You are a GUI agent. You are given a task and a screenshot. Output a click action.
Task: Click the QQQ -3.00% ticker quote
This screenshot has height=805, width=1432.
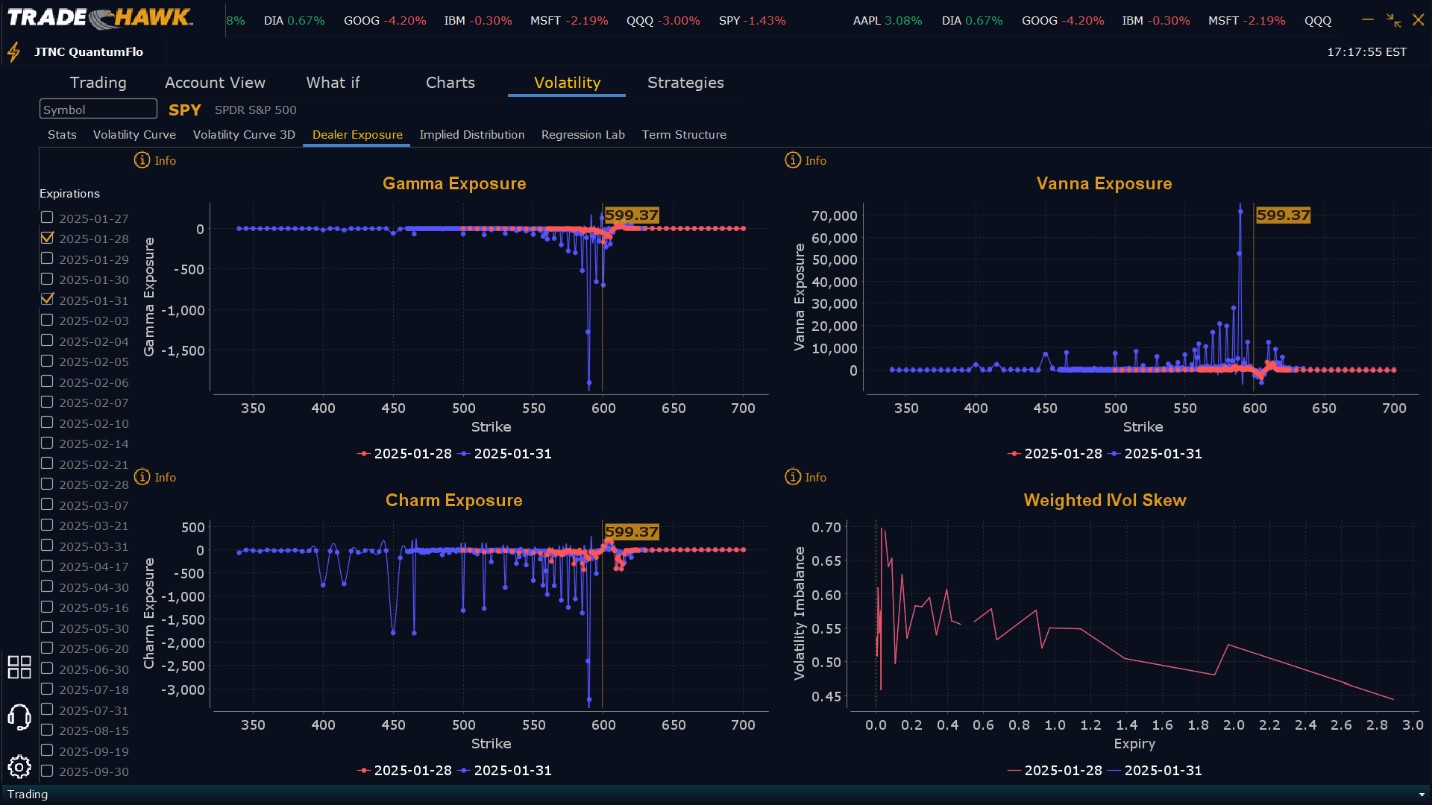pos(663,21)
